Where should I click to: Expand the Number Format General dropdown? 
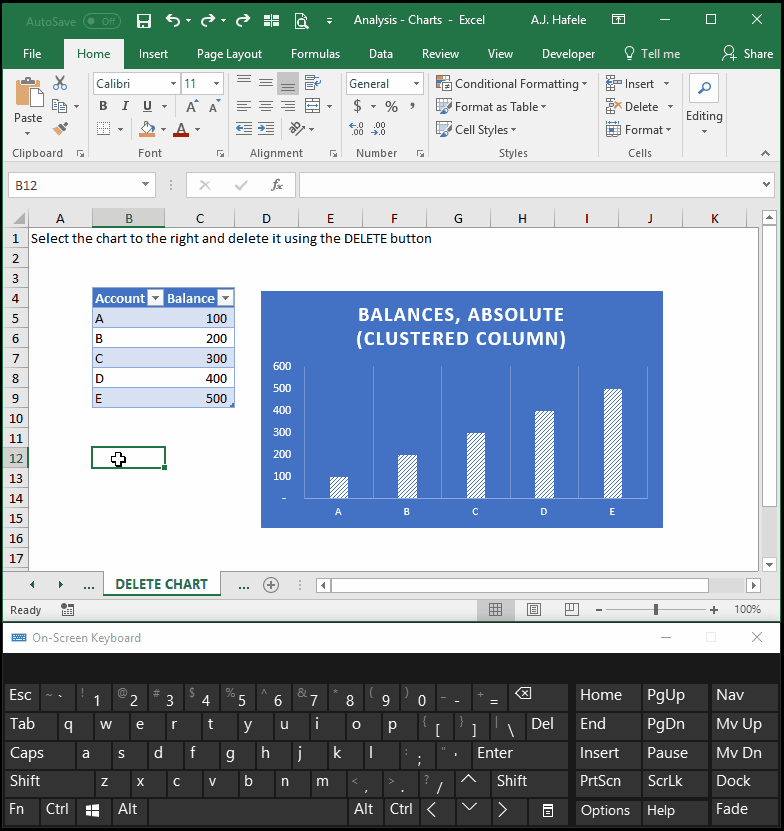coord(417,84)
